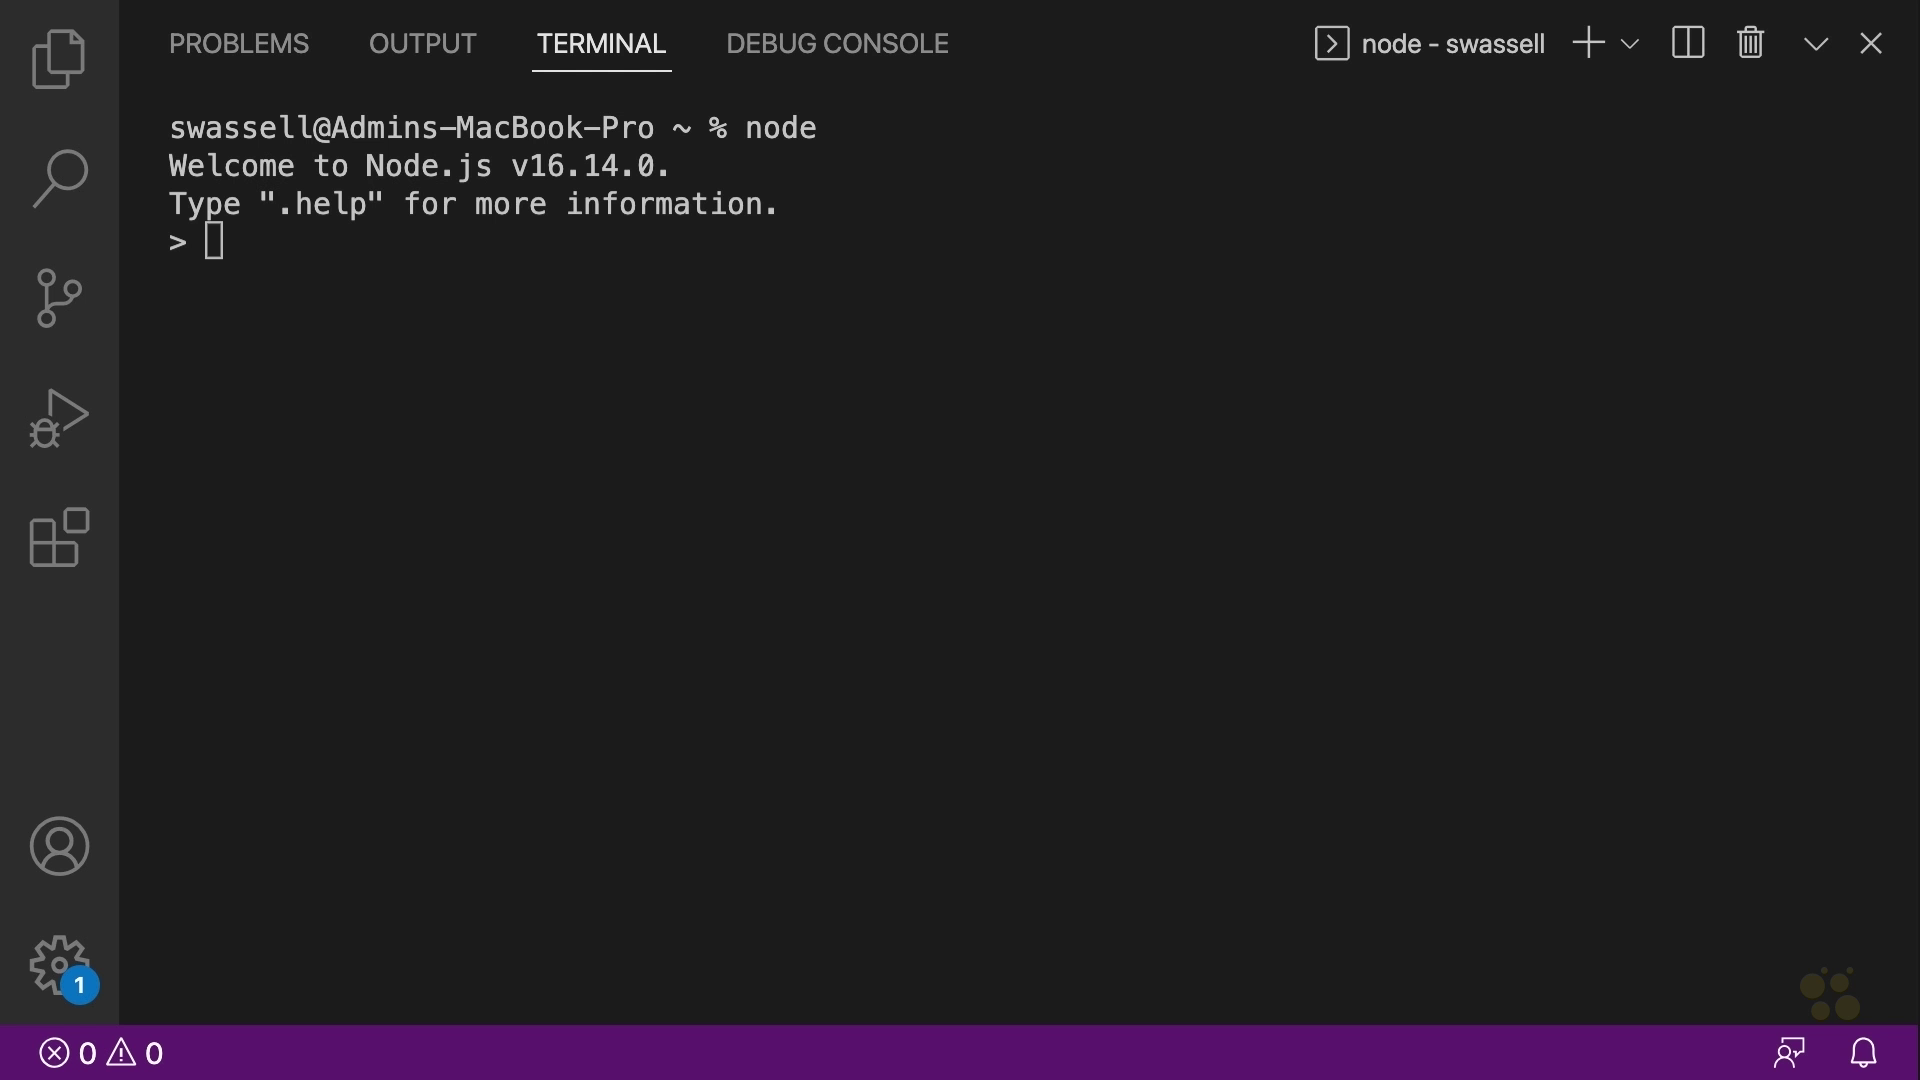
Task: Create a new terminal with plus icon
Action: 1588,43
